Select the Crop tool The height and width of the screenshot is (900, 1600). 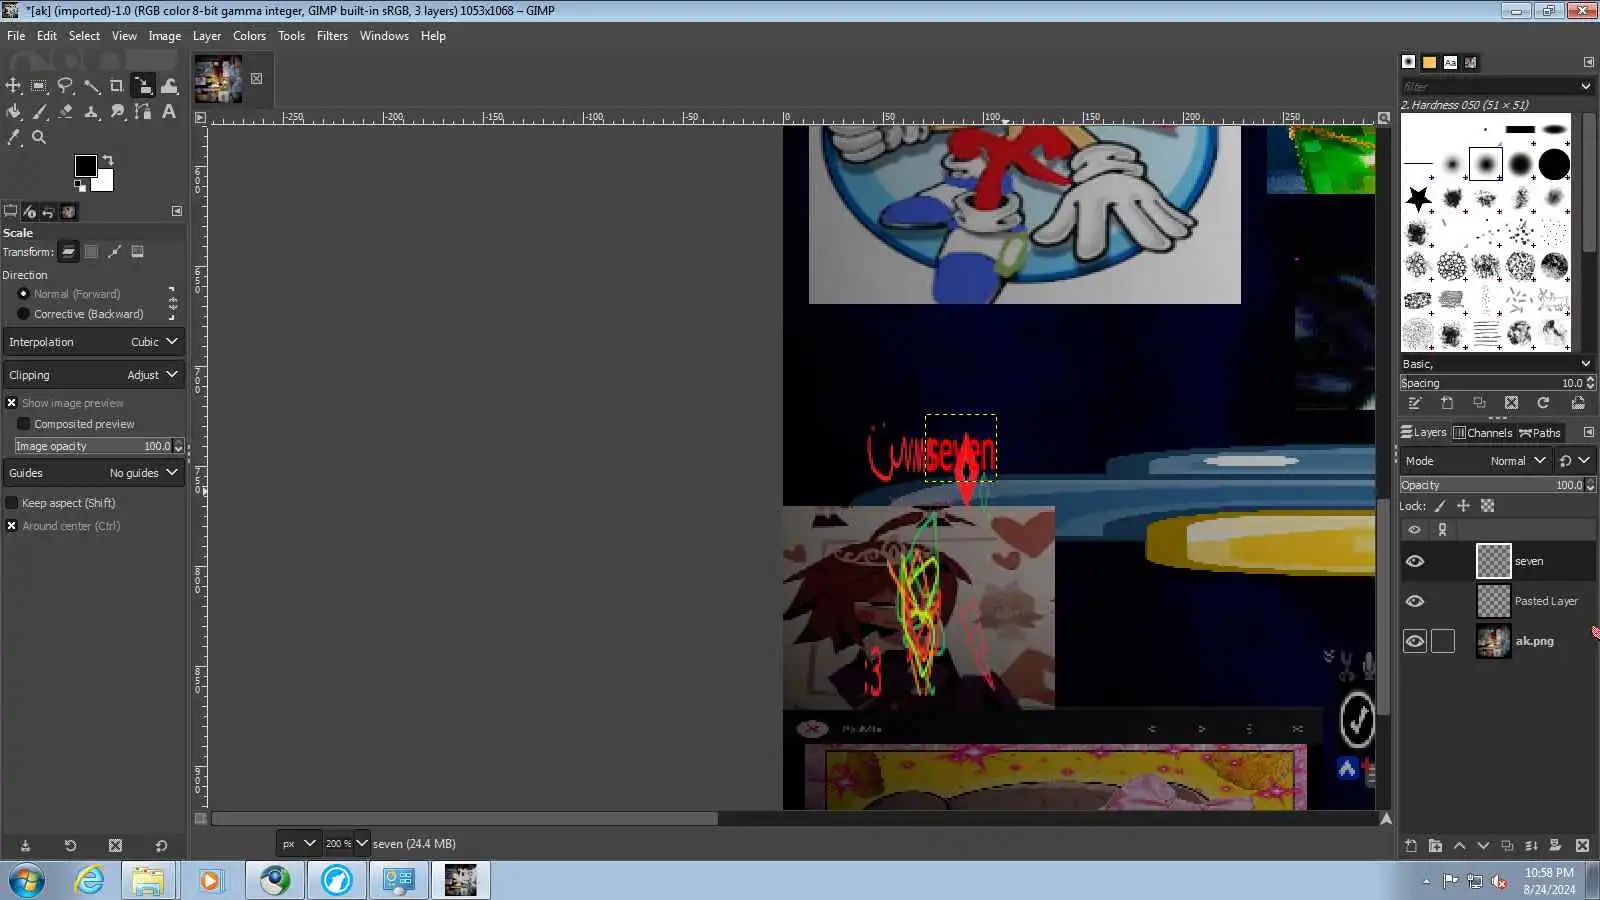point(117,86)
